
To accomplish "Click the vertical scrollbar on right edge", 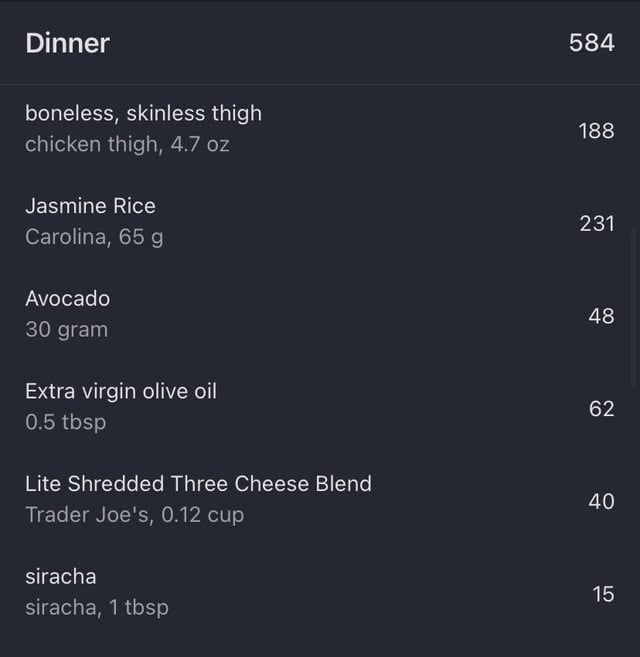I will (633, 308).
